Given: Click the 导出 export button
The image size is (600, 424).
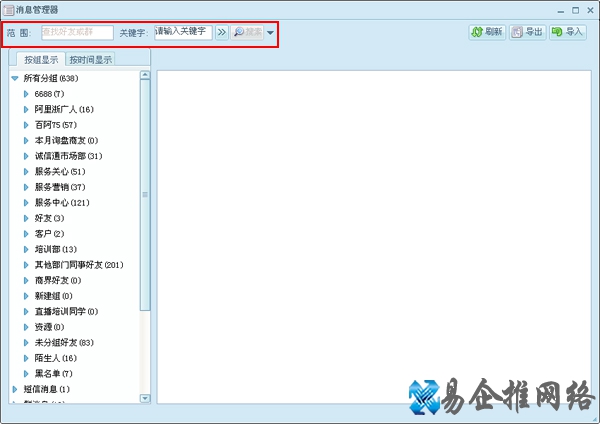Looking at the screenshot, I should click(527, 32).
